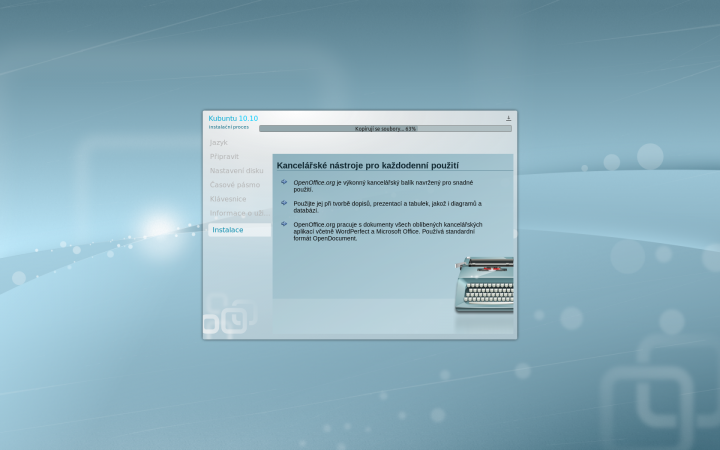
Task: Select the Jazyk step in sidebar
Action: coord(219,142)
